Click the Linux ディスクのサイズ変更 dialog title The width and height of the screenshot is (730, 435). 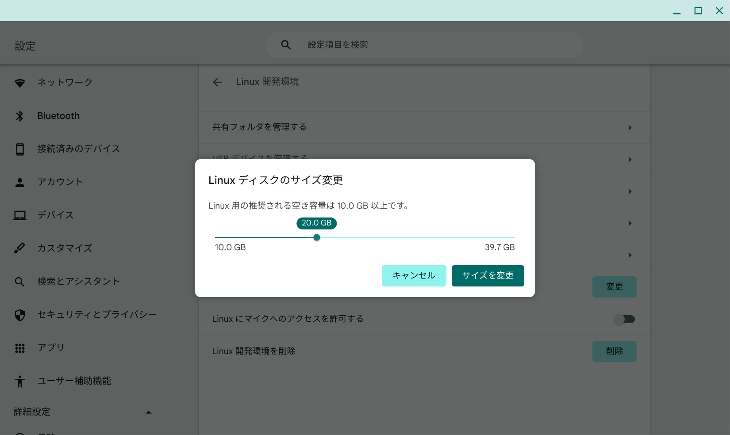click(x=276, y=180)
